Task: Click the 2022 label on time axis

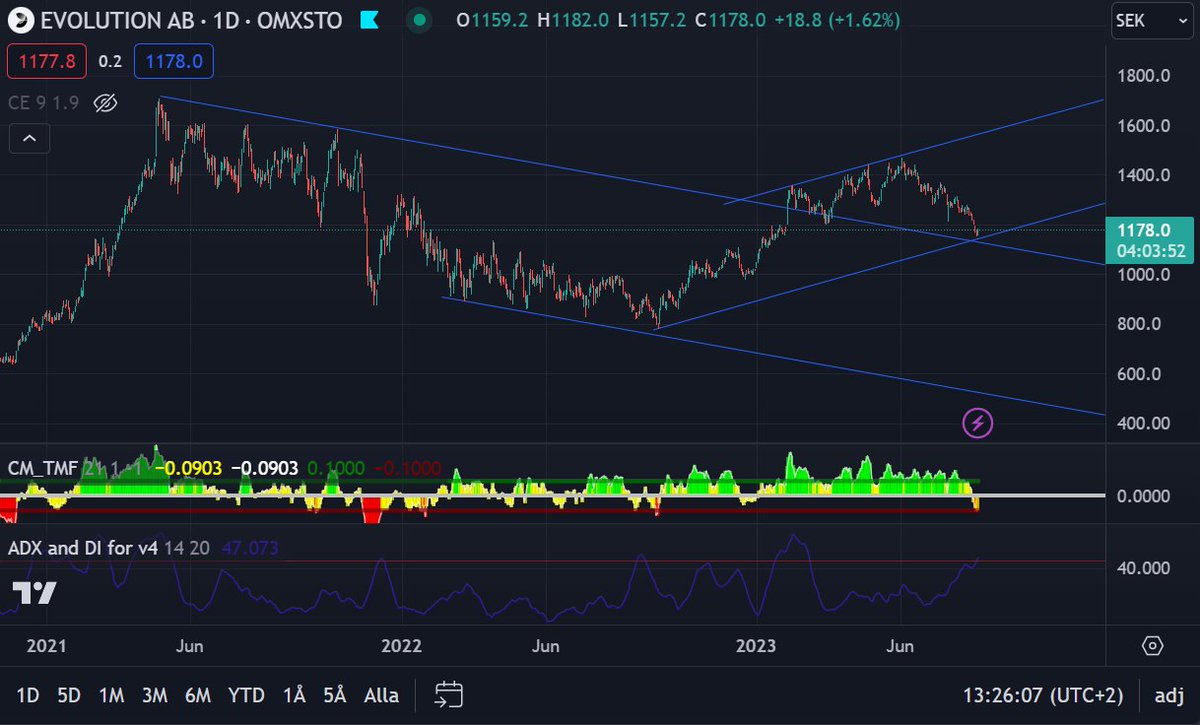Action: point(404,645)
